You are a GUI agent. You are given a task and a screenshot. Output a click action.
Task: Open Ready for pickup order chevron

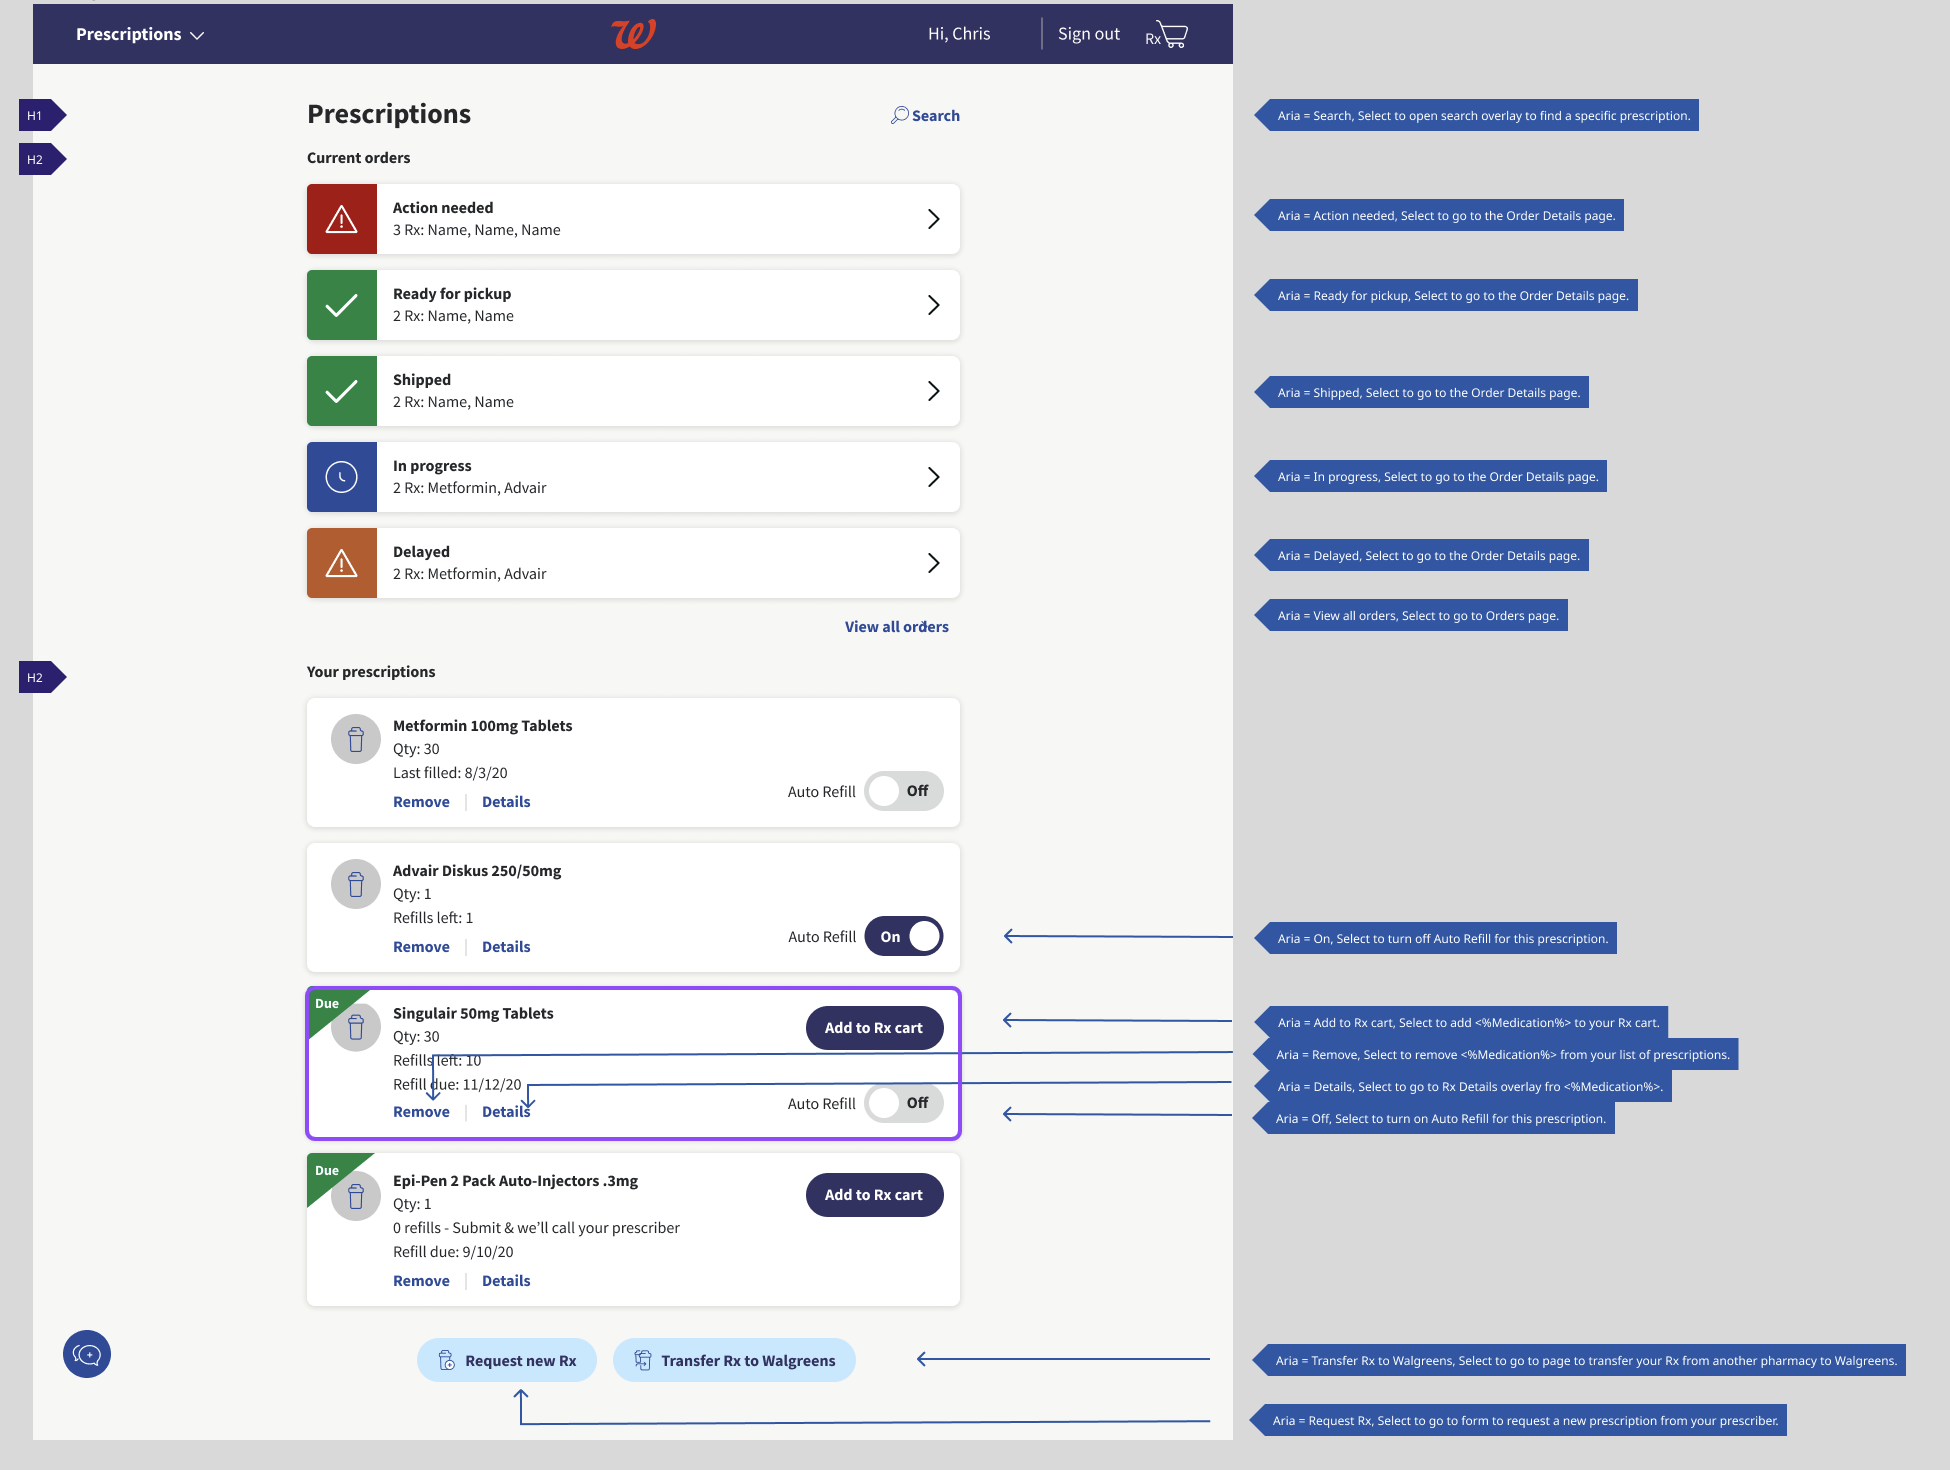point(933,305)
